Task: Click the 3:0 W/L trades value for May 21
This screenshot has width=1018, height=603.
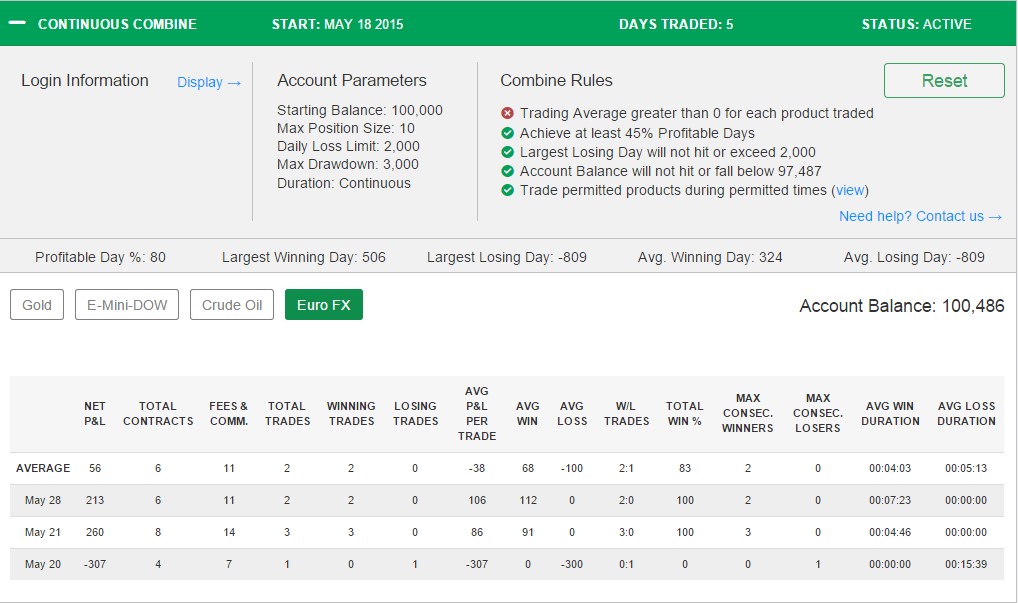Action: [626, 532]
